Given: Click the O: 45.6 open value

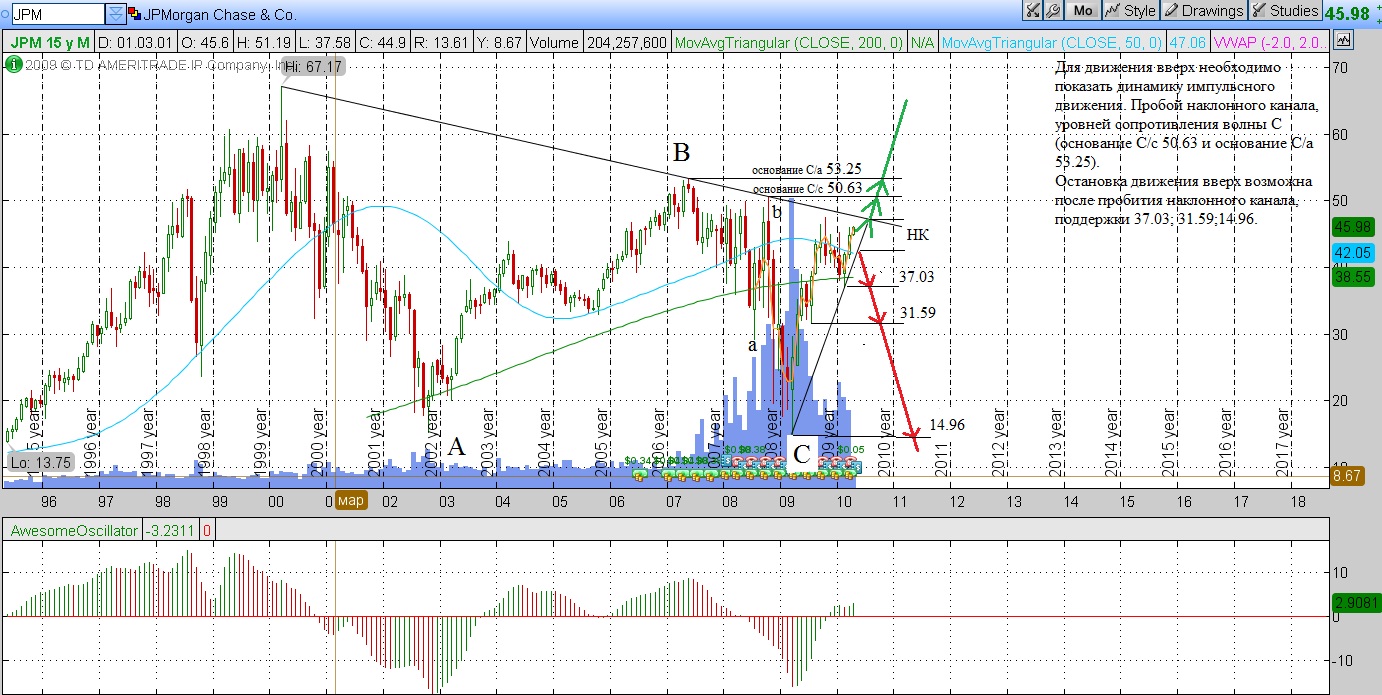Looking at the screenshot, I should (x=207, y=42).
